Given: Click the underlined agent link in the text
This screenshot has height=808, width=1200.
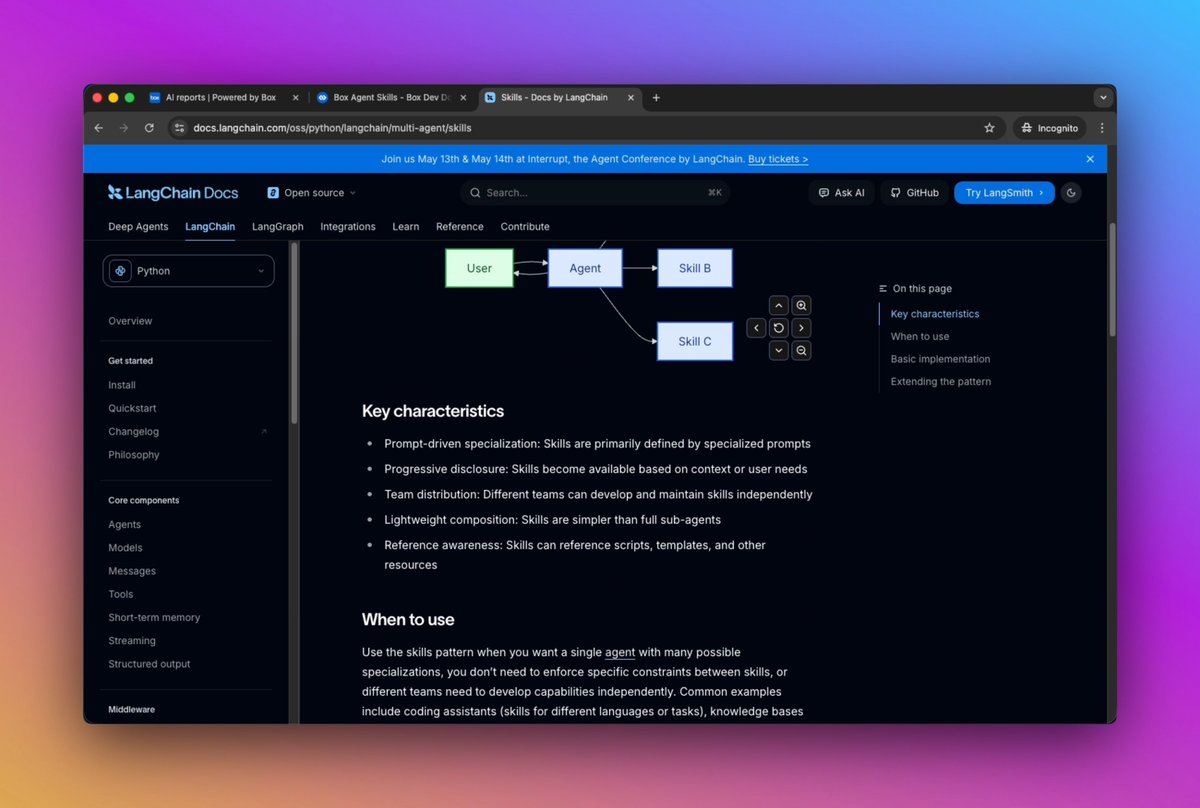Looking at the screenshot, I should tap(620, 652).
